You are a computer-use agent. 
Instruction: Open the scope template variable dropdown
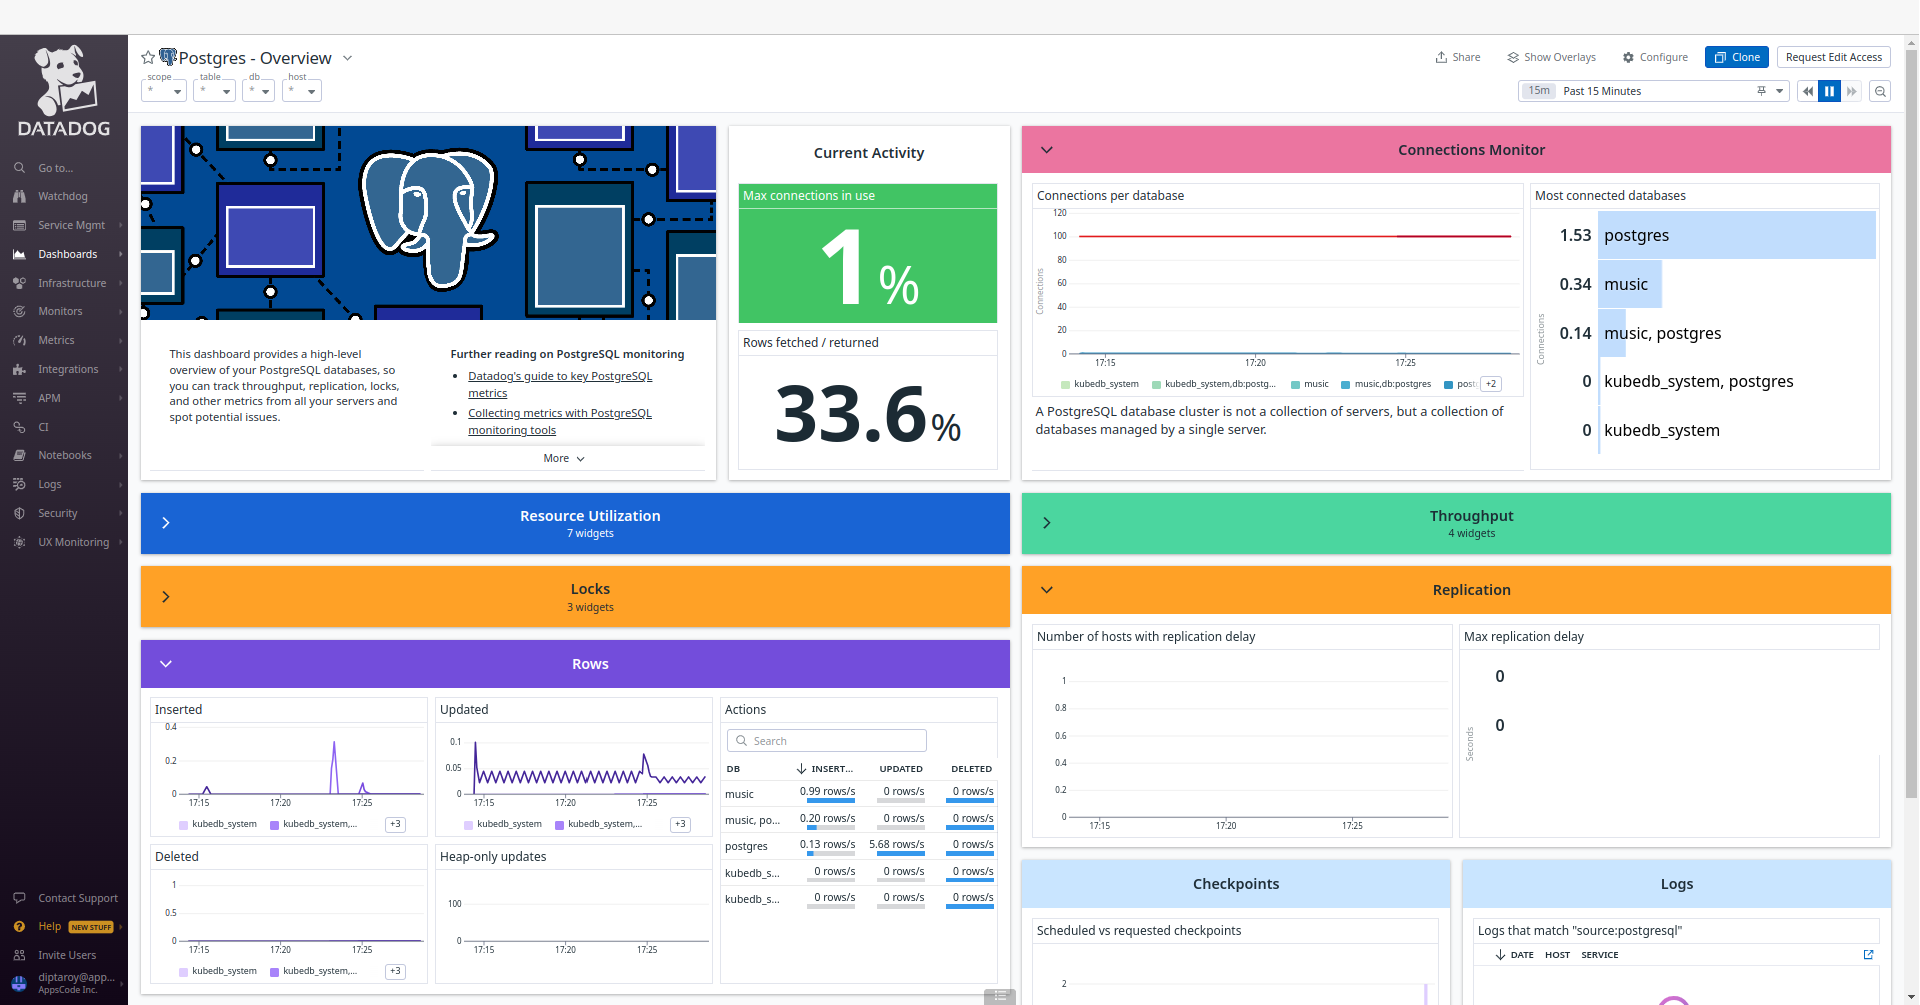coord(163,91)
